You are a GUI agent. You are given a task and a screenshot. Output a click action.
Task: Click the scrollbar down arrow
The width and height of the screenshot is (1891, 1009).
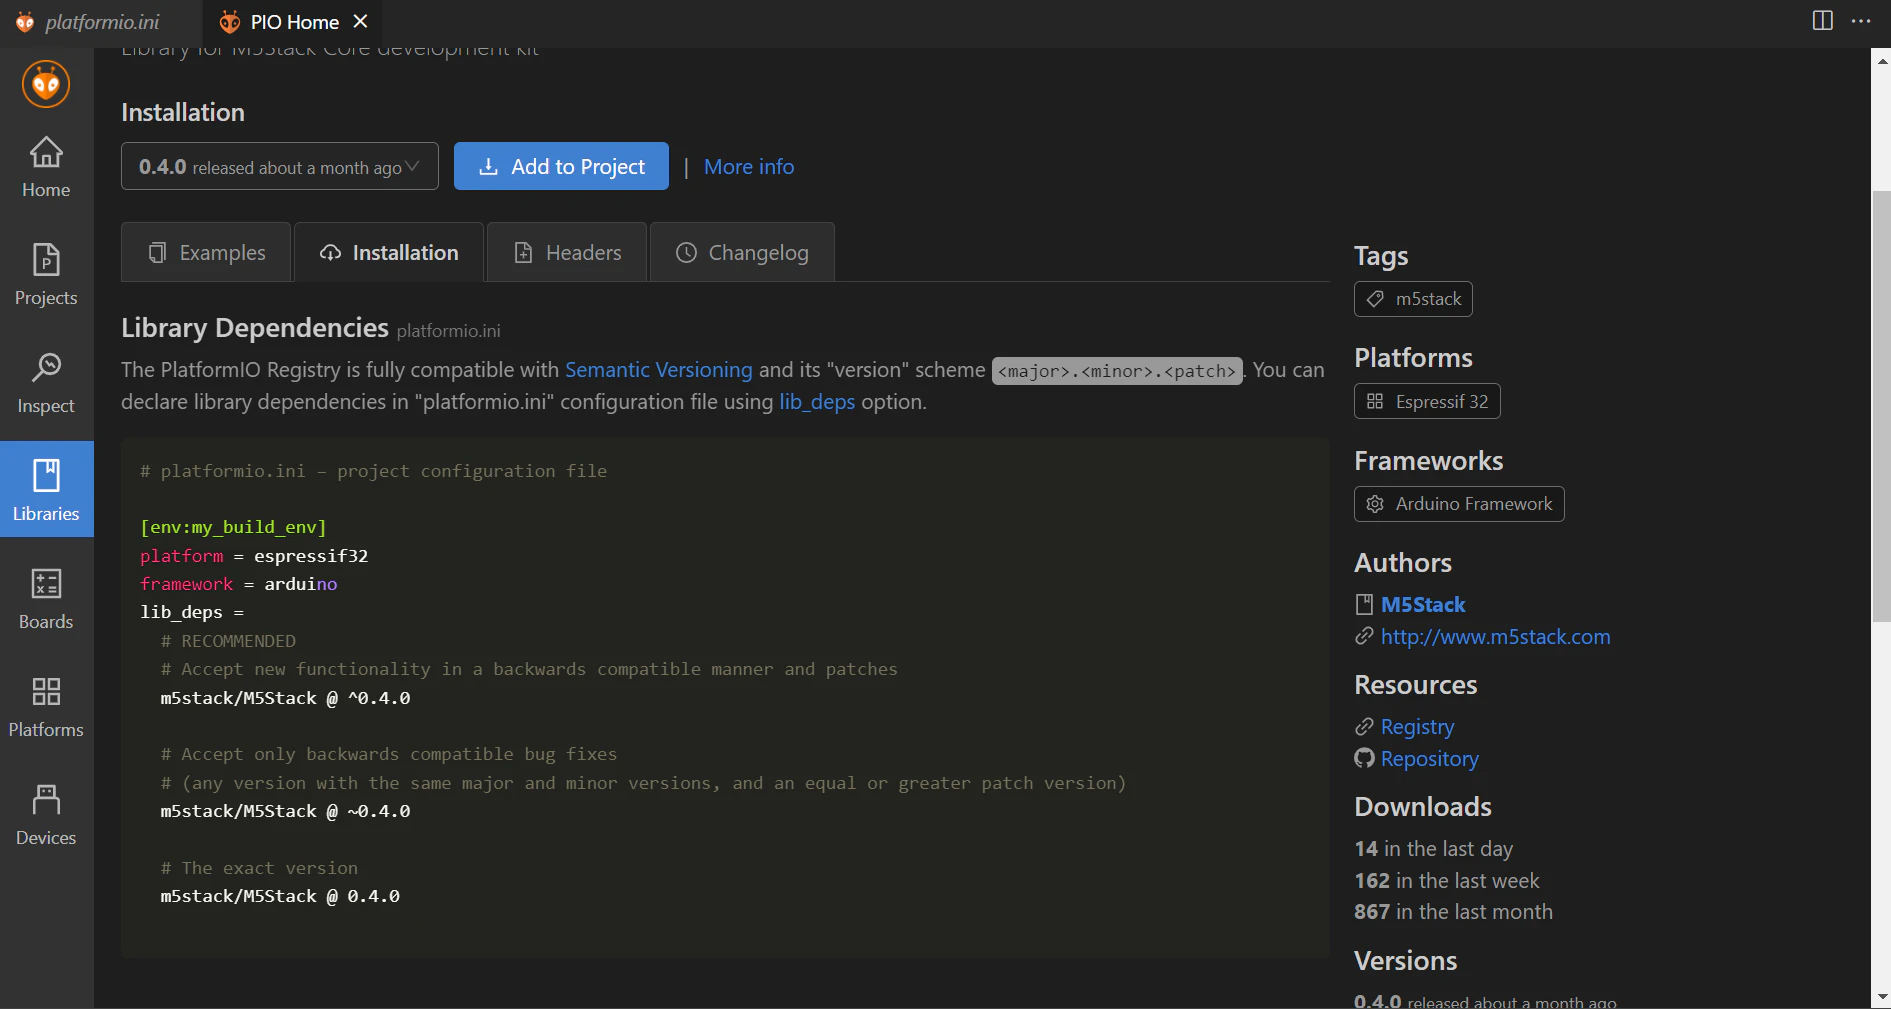(x=1881, y=997)
